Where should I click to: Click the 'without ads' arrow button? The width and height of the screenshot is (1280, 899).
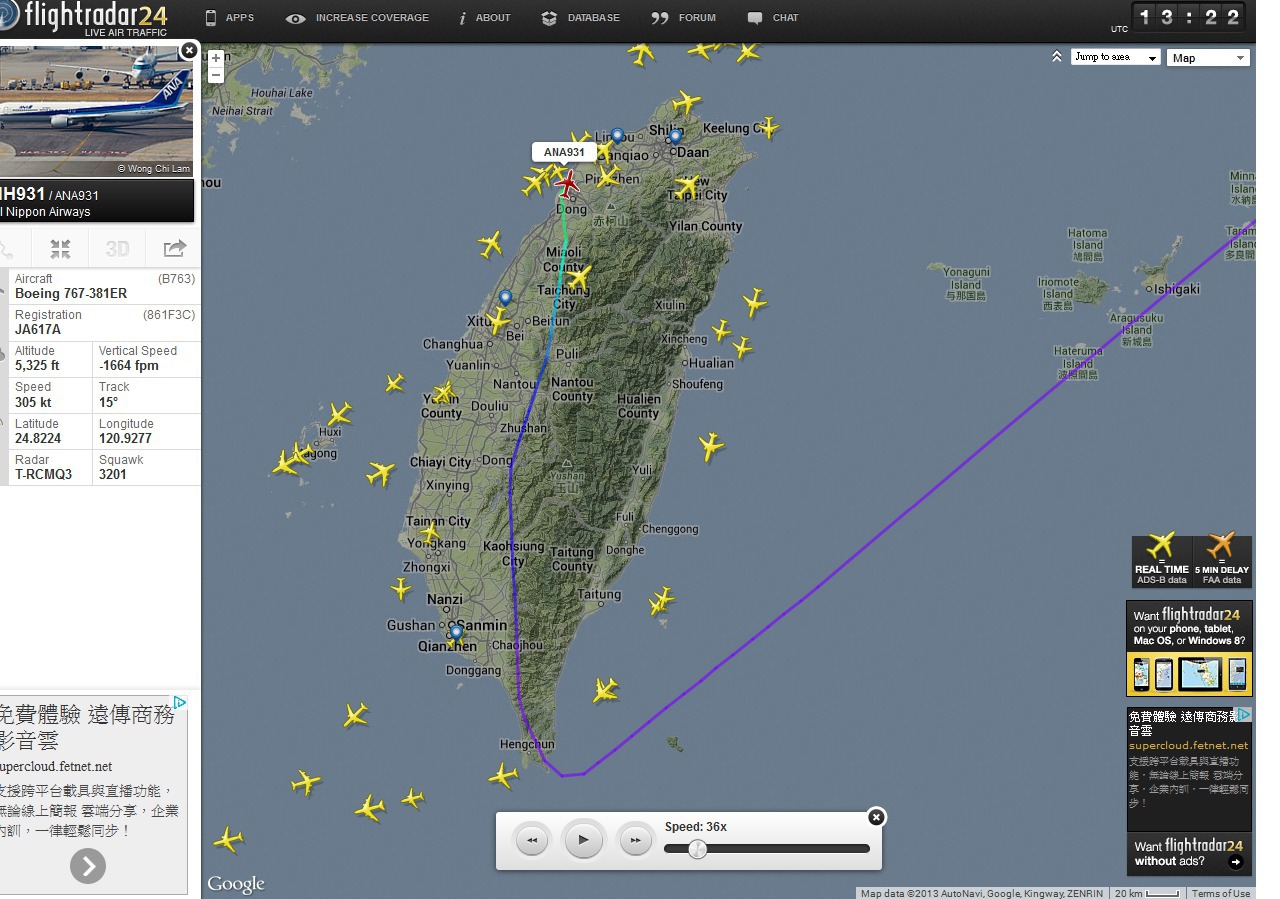1236,862
